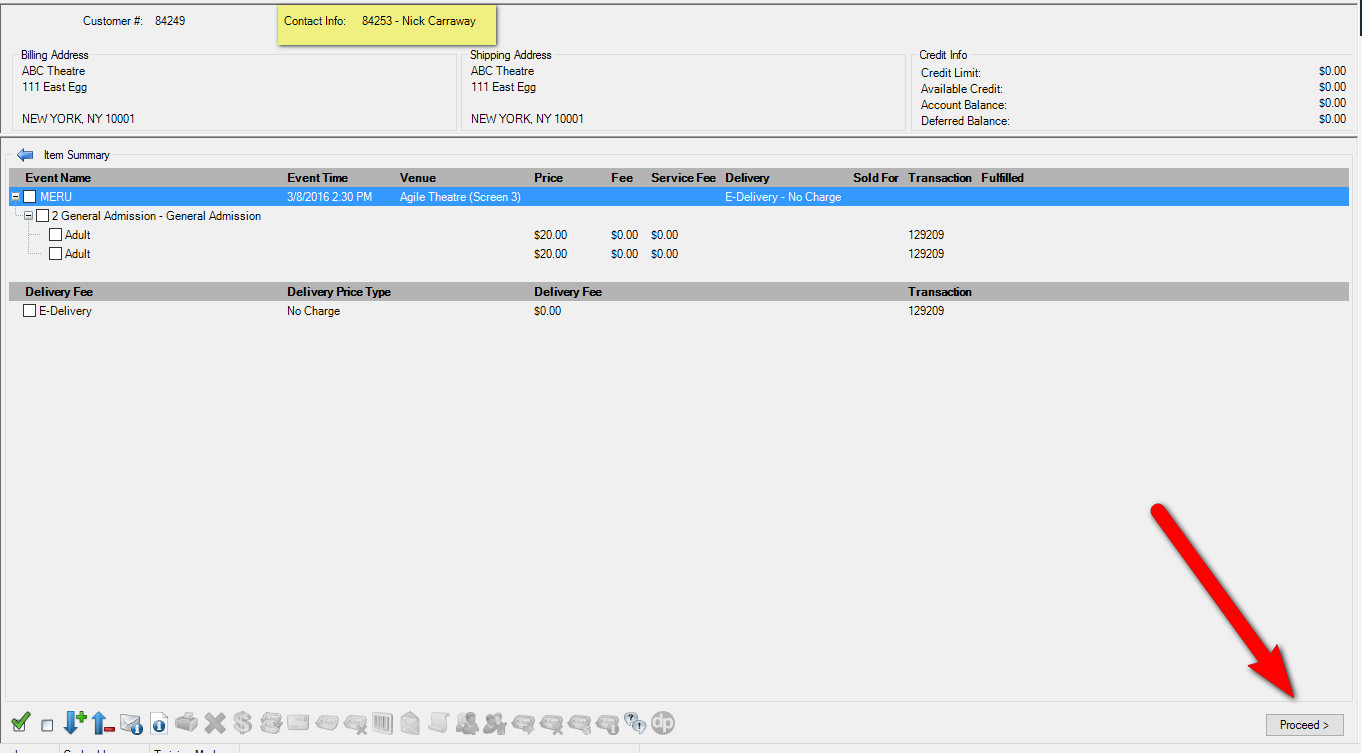Click the question and exclamation bubbles icon
The image size is (1362, 753).
635,722
